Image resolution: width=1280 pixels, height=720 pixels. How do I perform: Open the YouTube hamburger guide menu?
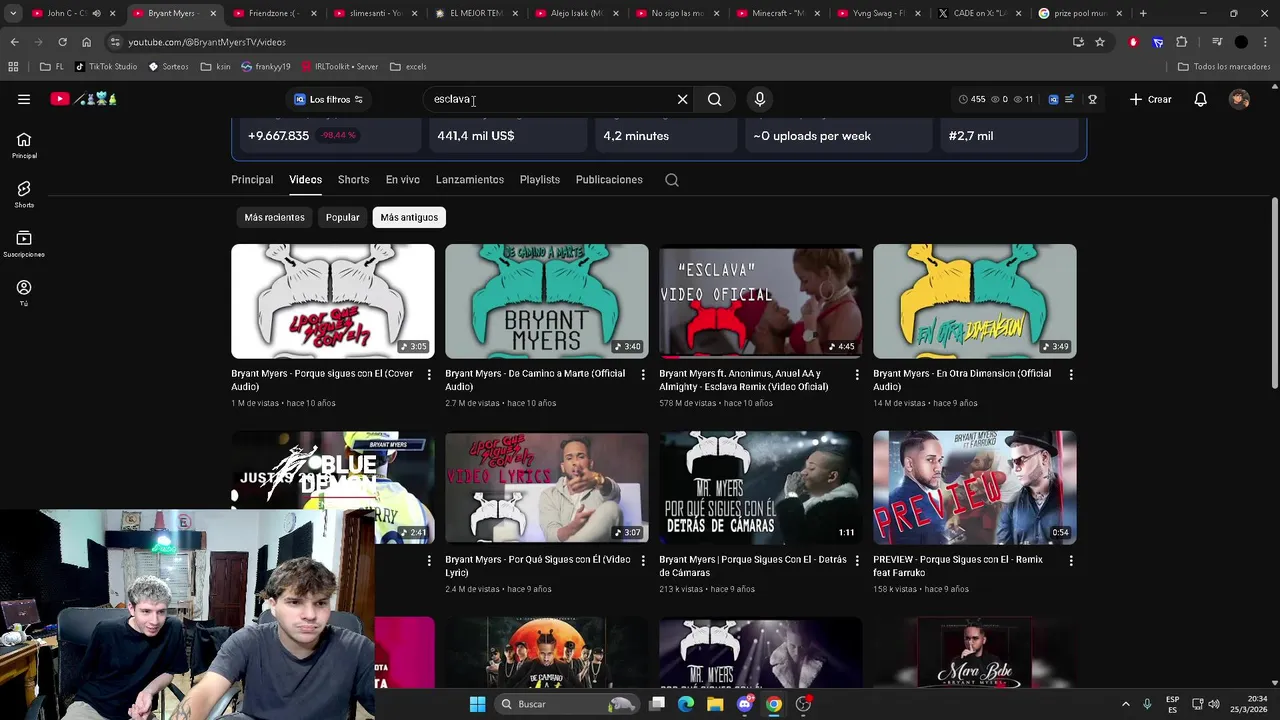coord(24,99)
